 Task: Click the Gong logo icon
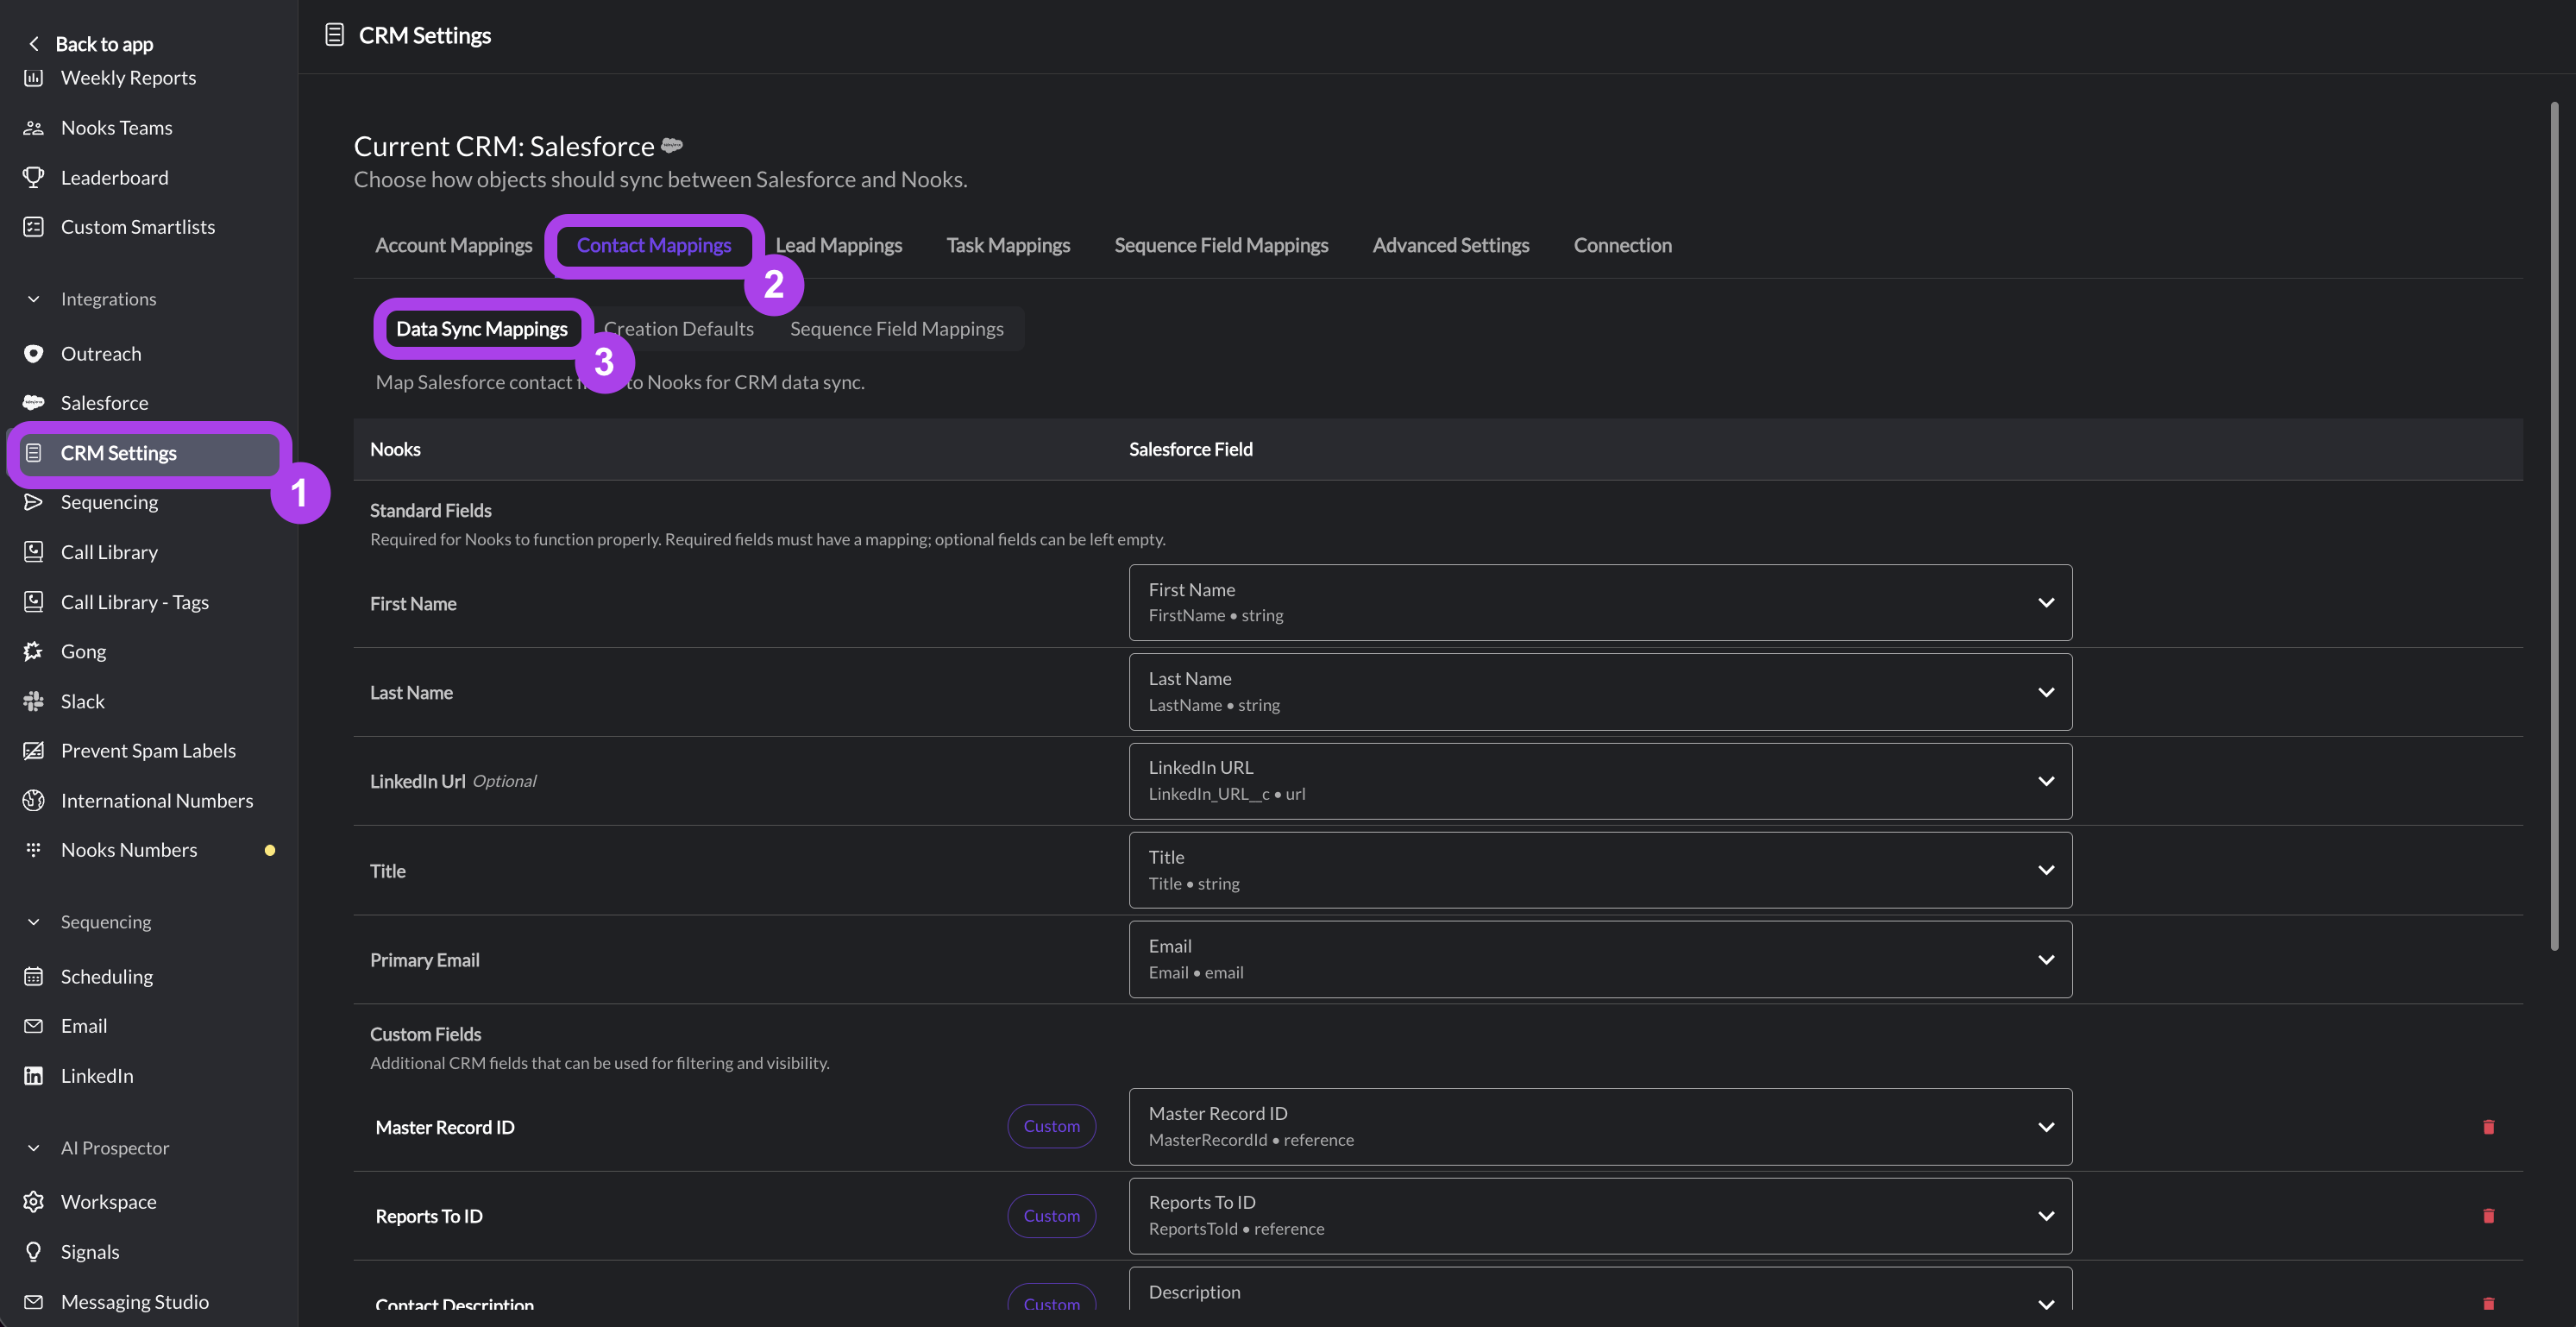[x=33, y=651]
